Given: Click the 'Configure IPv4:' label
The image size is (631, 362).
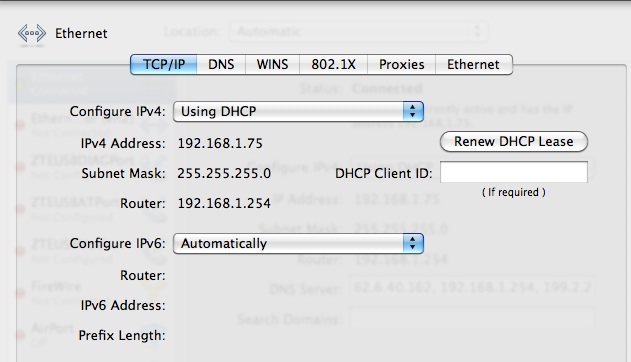Looking at the screenshot, I should [x=118, y=111].
